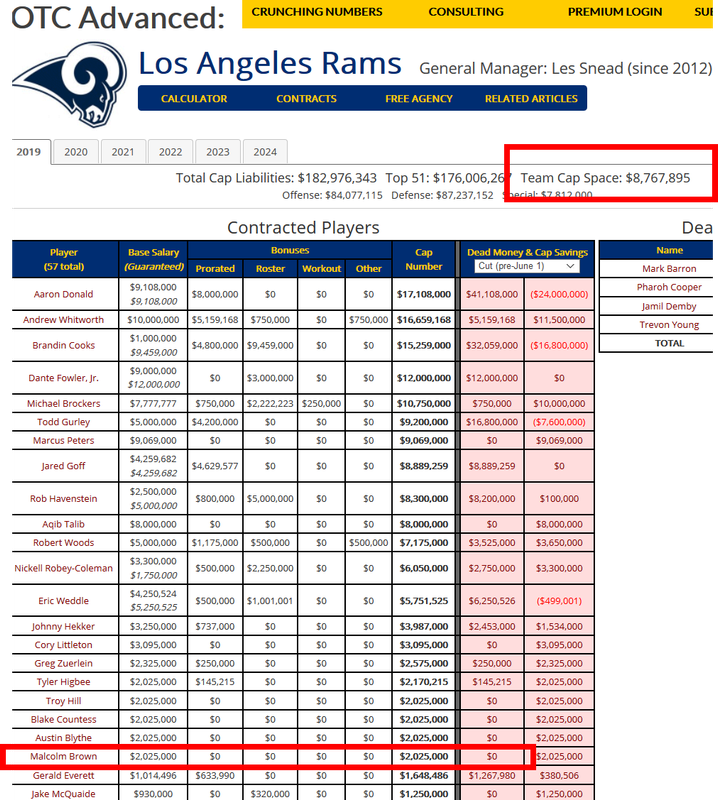Go to Premium Login
Image resolution: width=718 pixels, height=800 pixels.
click(x=615, y=12)
